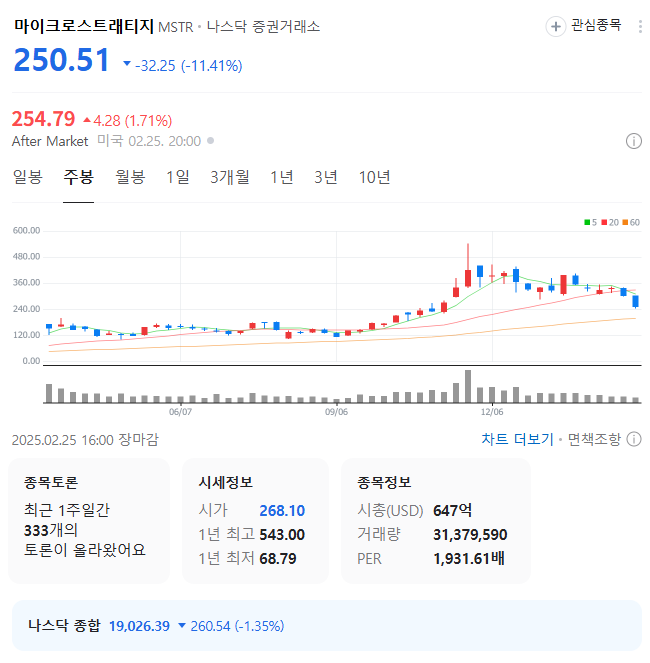
Task: Show the 1일 intraday chart
Action: [178, 177]
